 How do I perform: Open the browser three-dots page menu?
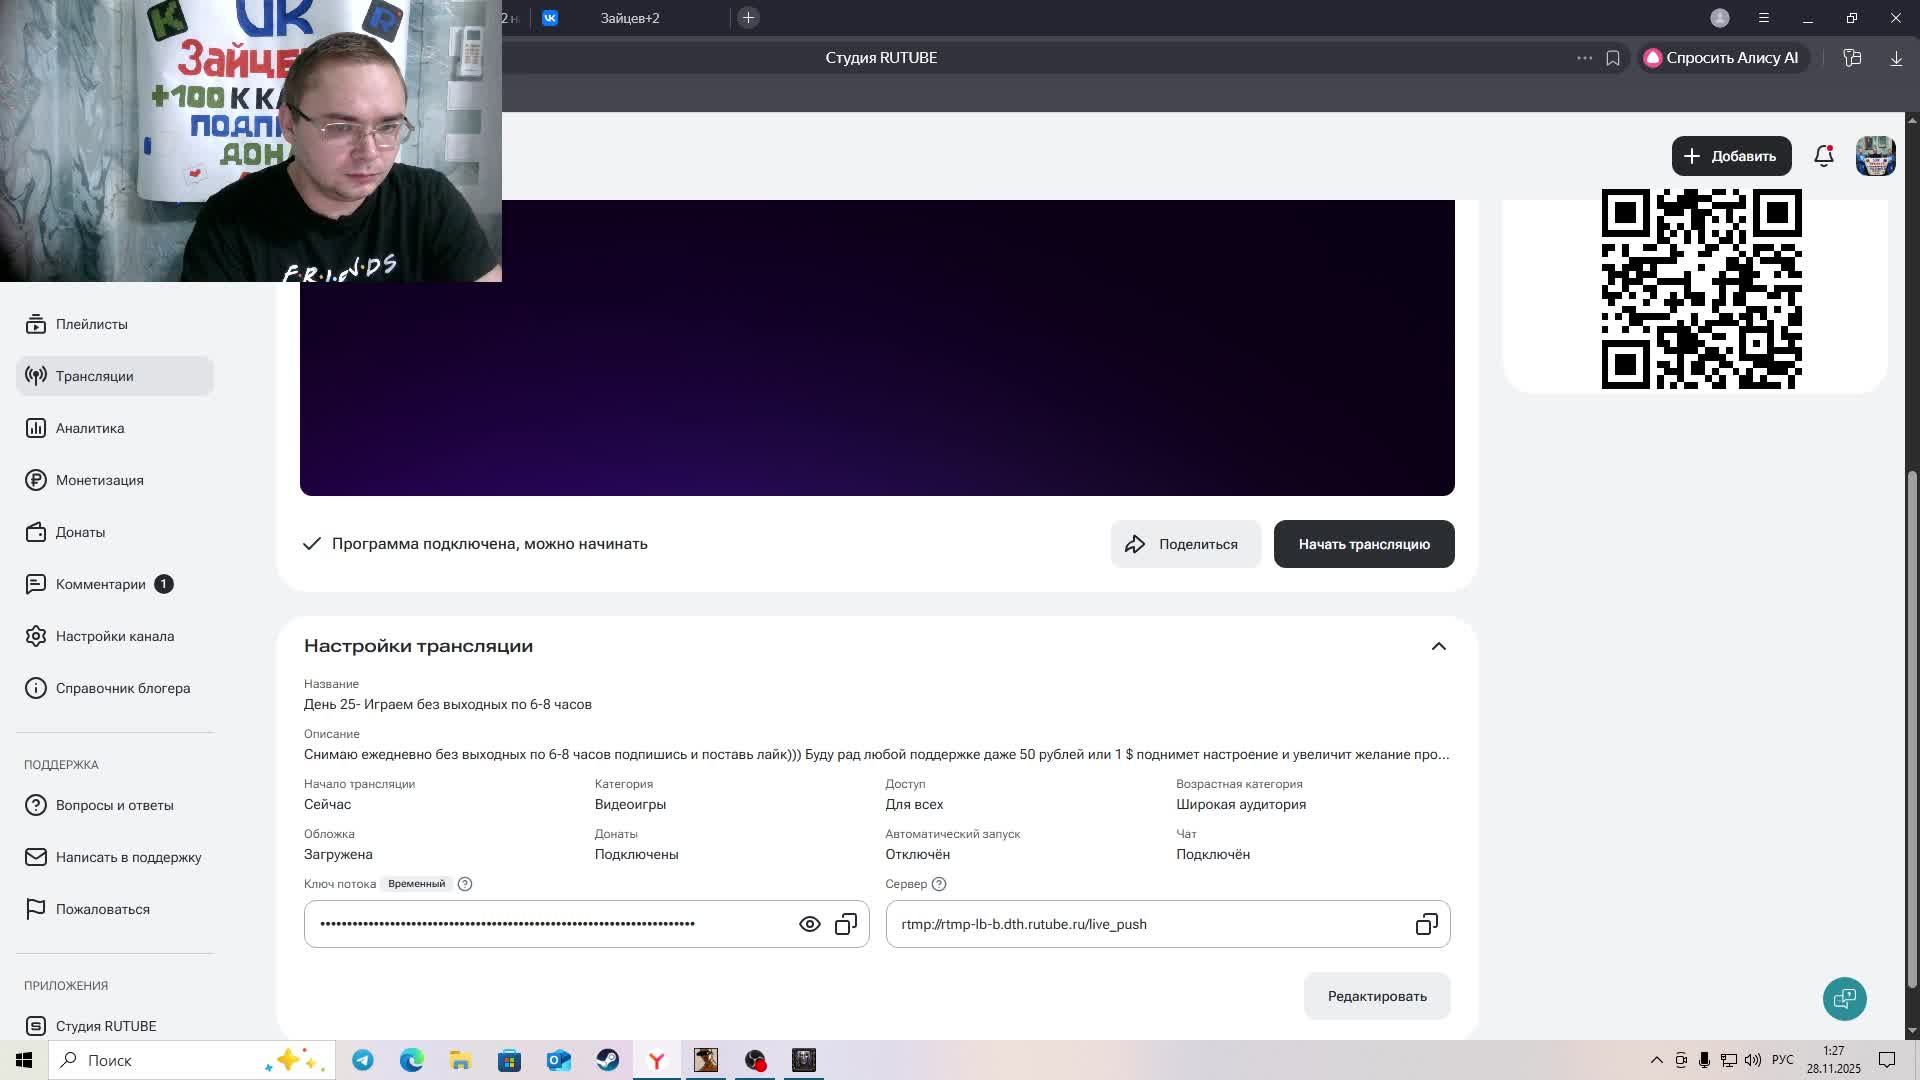pos(1584,58)
